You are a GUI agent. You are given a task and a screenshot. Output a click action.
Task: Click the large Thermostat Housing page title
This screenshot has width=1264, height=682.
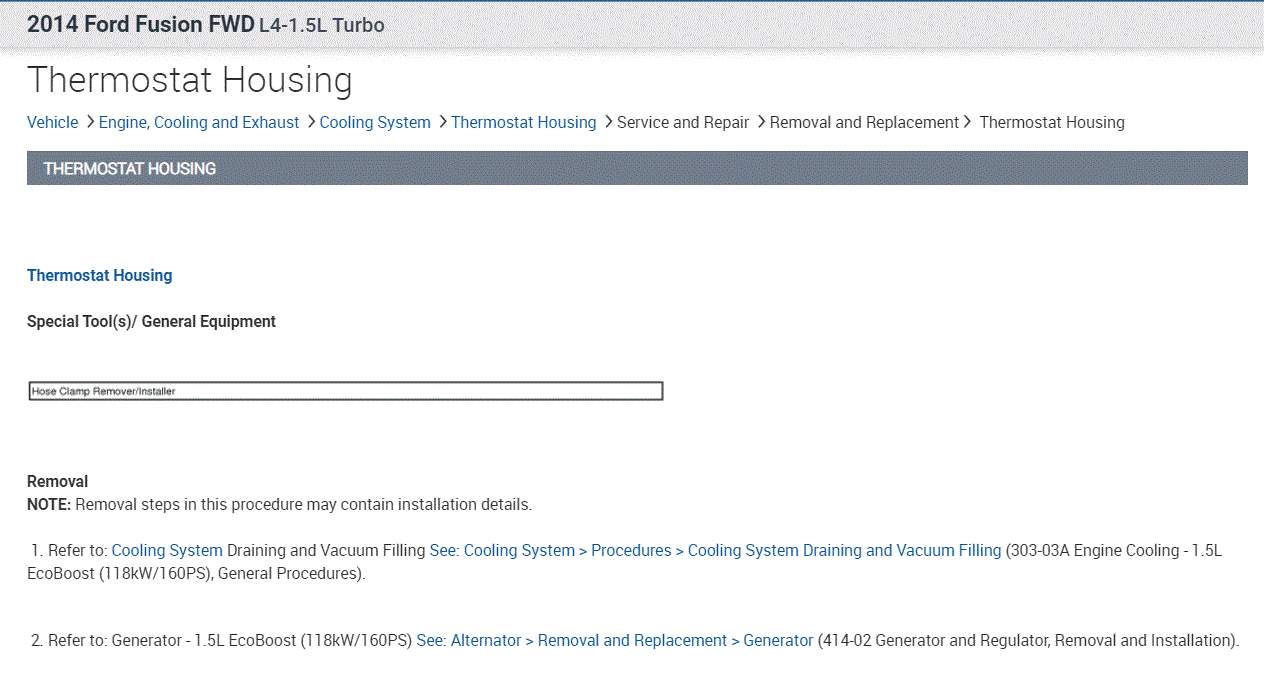coord(190,80)
